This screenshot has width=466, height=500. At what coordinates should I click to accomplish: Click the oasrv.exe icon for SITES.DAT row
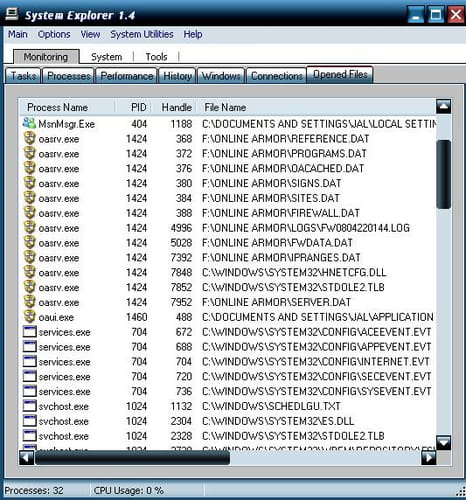coord(29,198)
